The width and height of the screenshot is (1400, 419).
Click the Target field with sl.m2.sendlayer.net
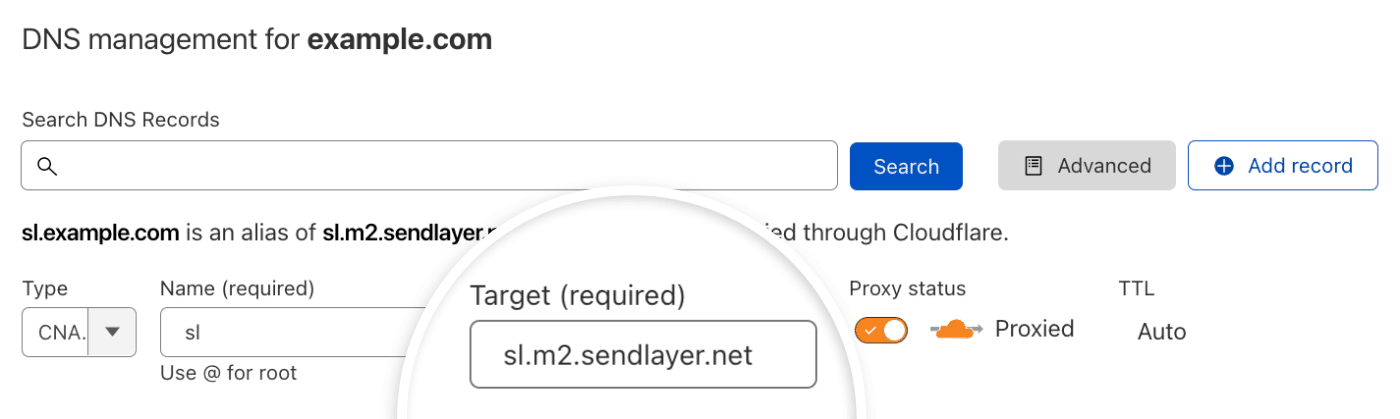[642, 354]
